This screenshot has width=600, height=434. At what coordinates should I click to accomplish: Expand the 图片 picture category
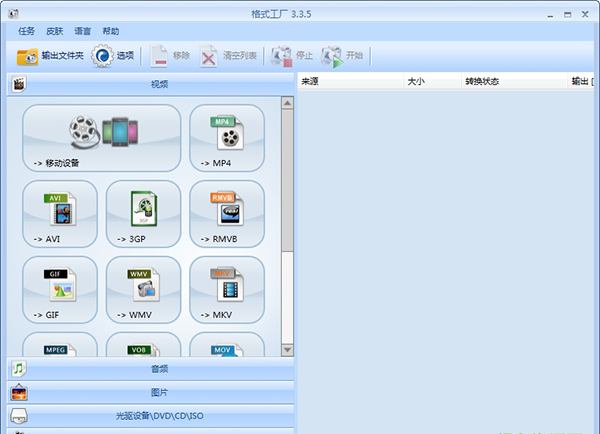pos(151,392)
